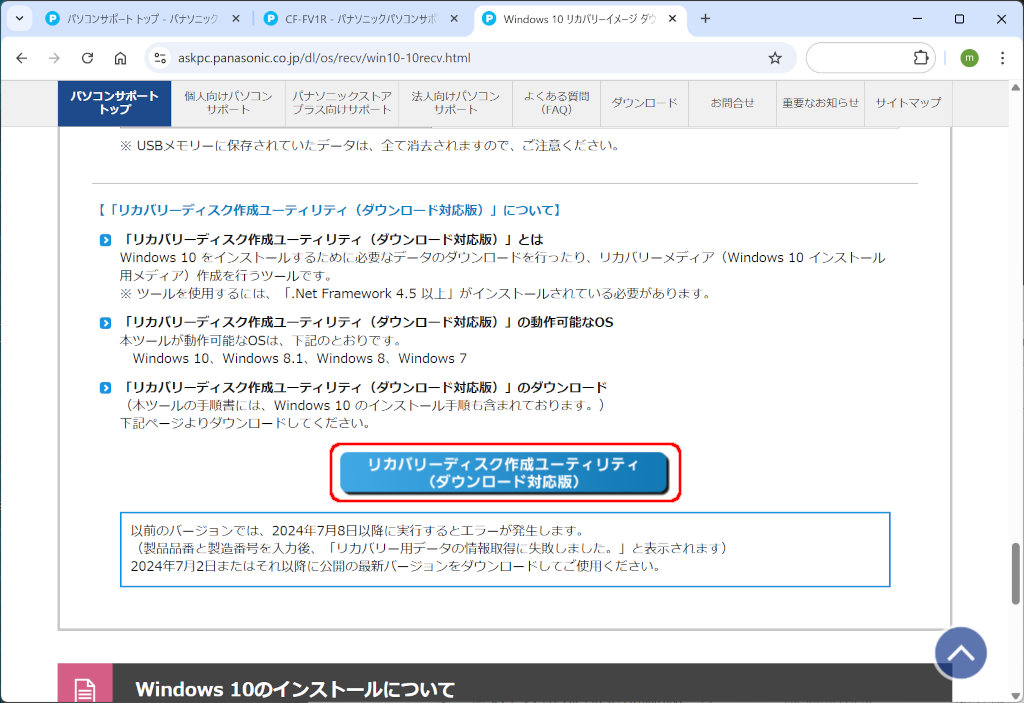The width and height of the screenshot is (1024, 703).
Task: Click the USBメモリー warning note text
Action: pos(370,146)
